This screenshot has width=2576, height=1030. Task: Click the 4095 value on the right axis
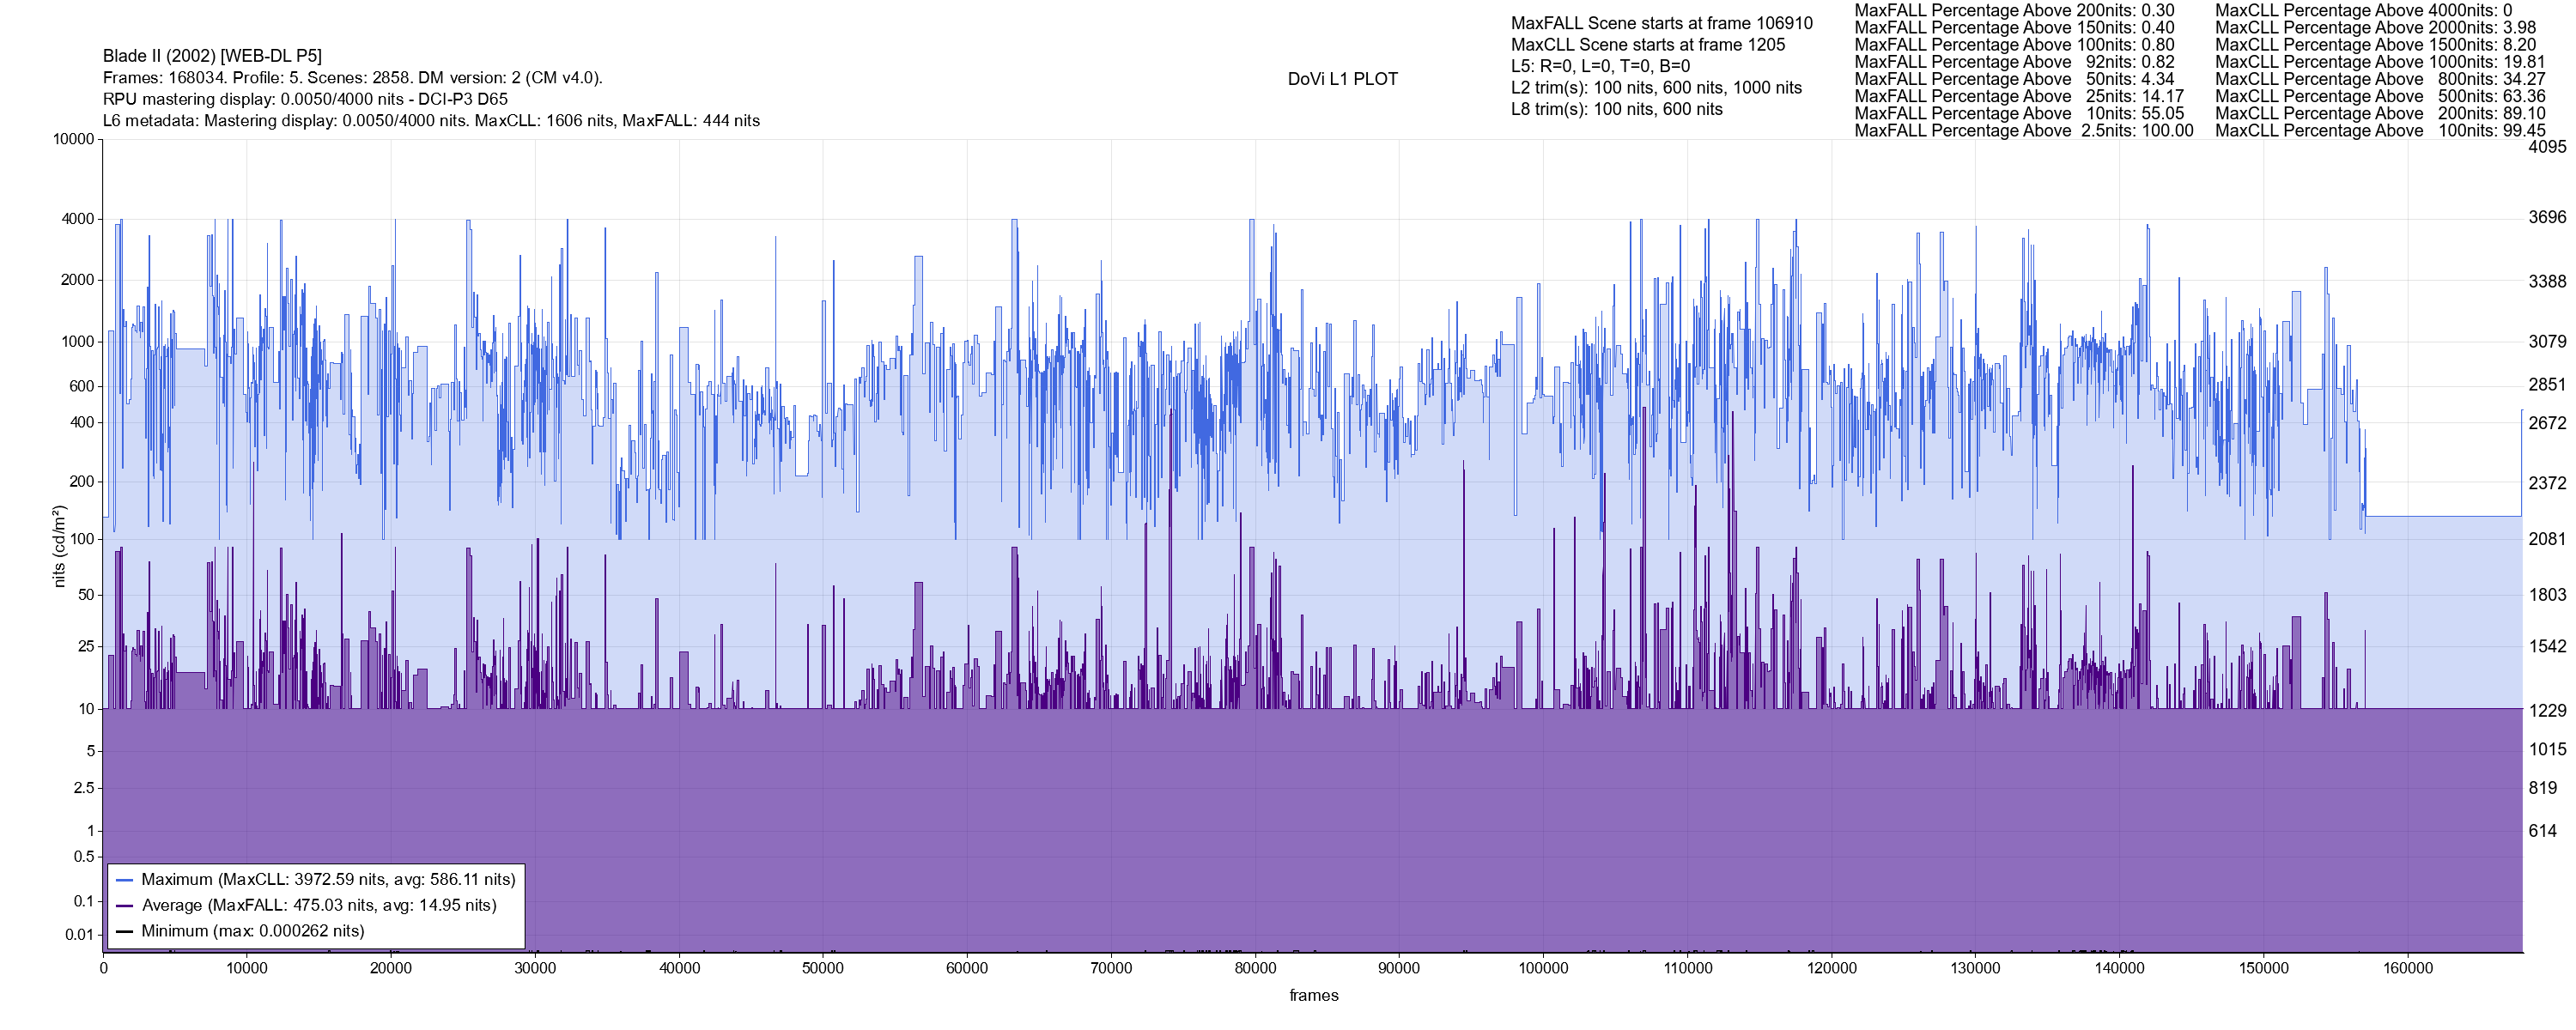(x=2547, y=147)
